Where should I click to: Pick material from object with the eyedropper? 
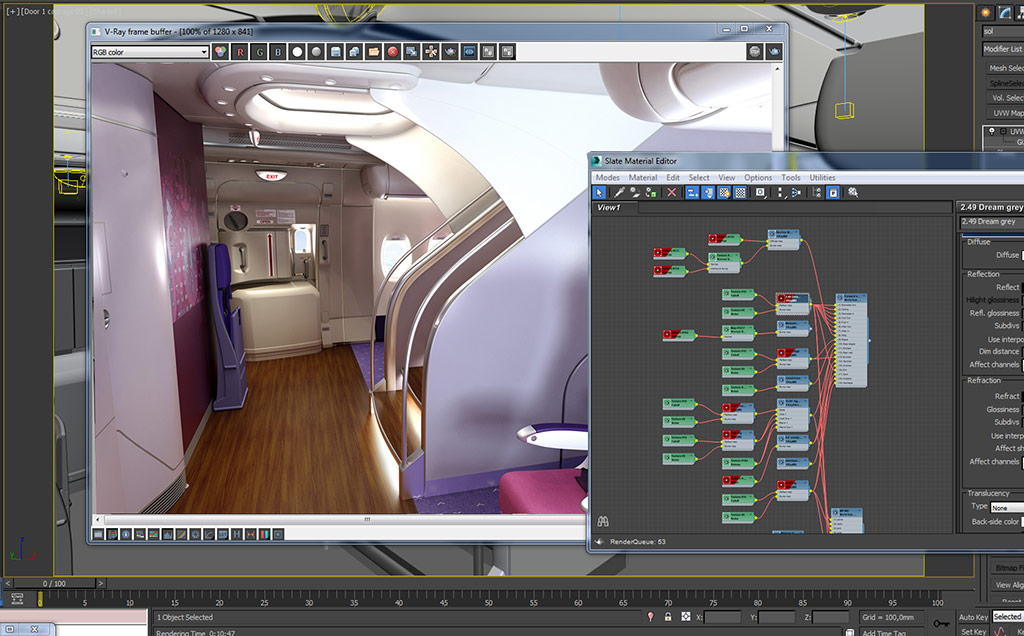[x=618, y=193]
